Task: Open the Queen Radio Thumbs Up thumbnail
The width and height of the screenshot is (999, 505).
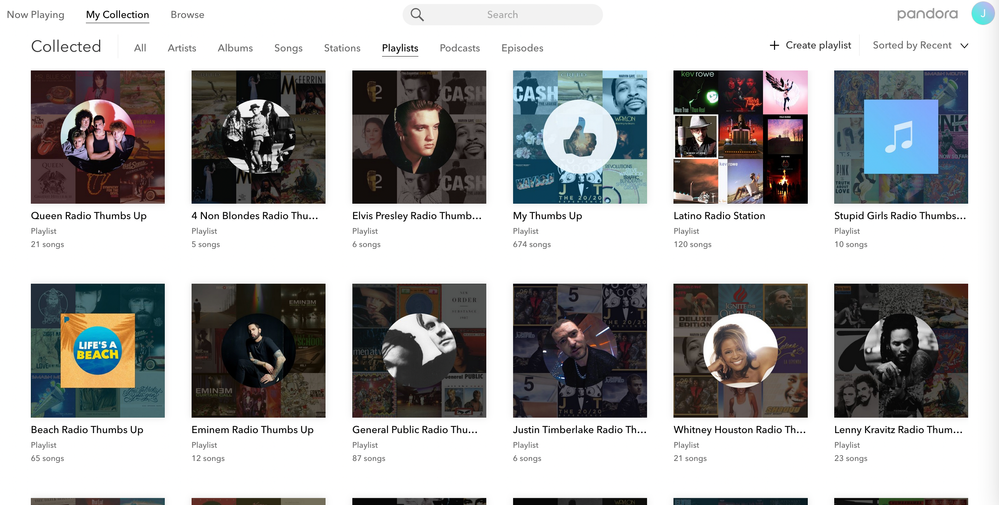Action: tap(97, 137)
